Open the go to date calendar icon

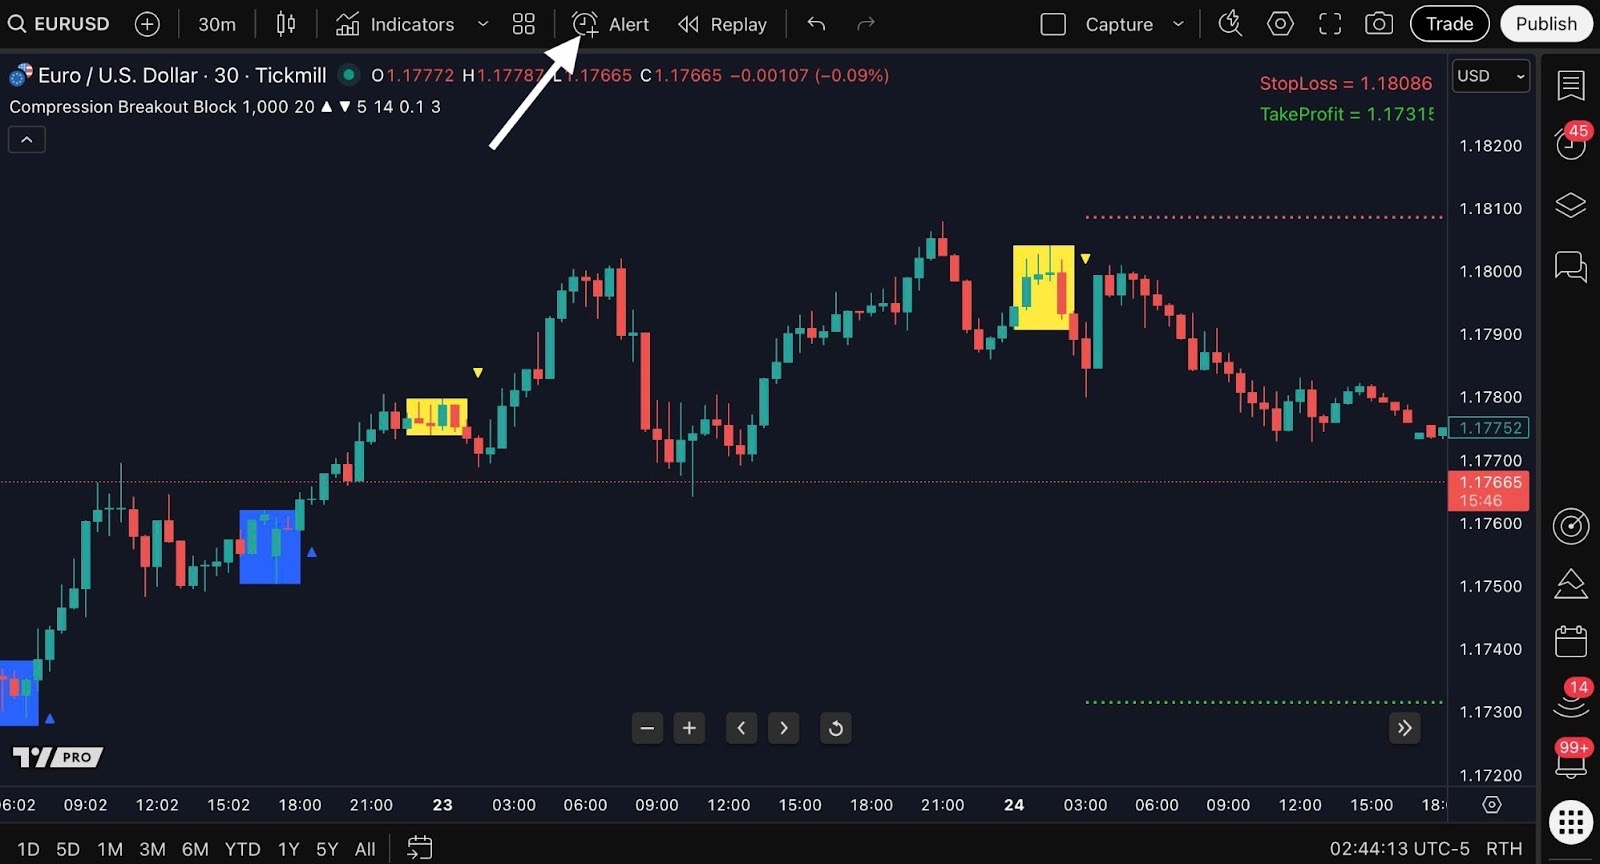coord(420,848)
